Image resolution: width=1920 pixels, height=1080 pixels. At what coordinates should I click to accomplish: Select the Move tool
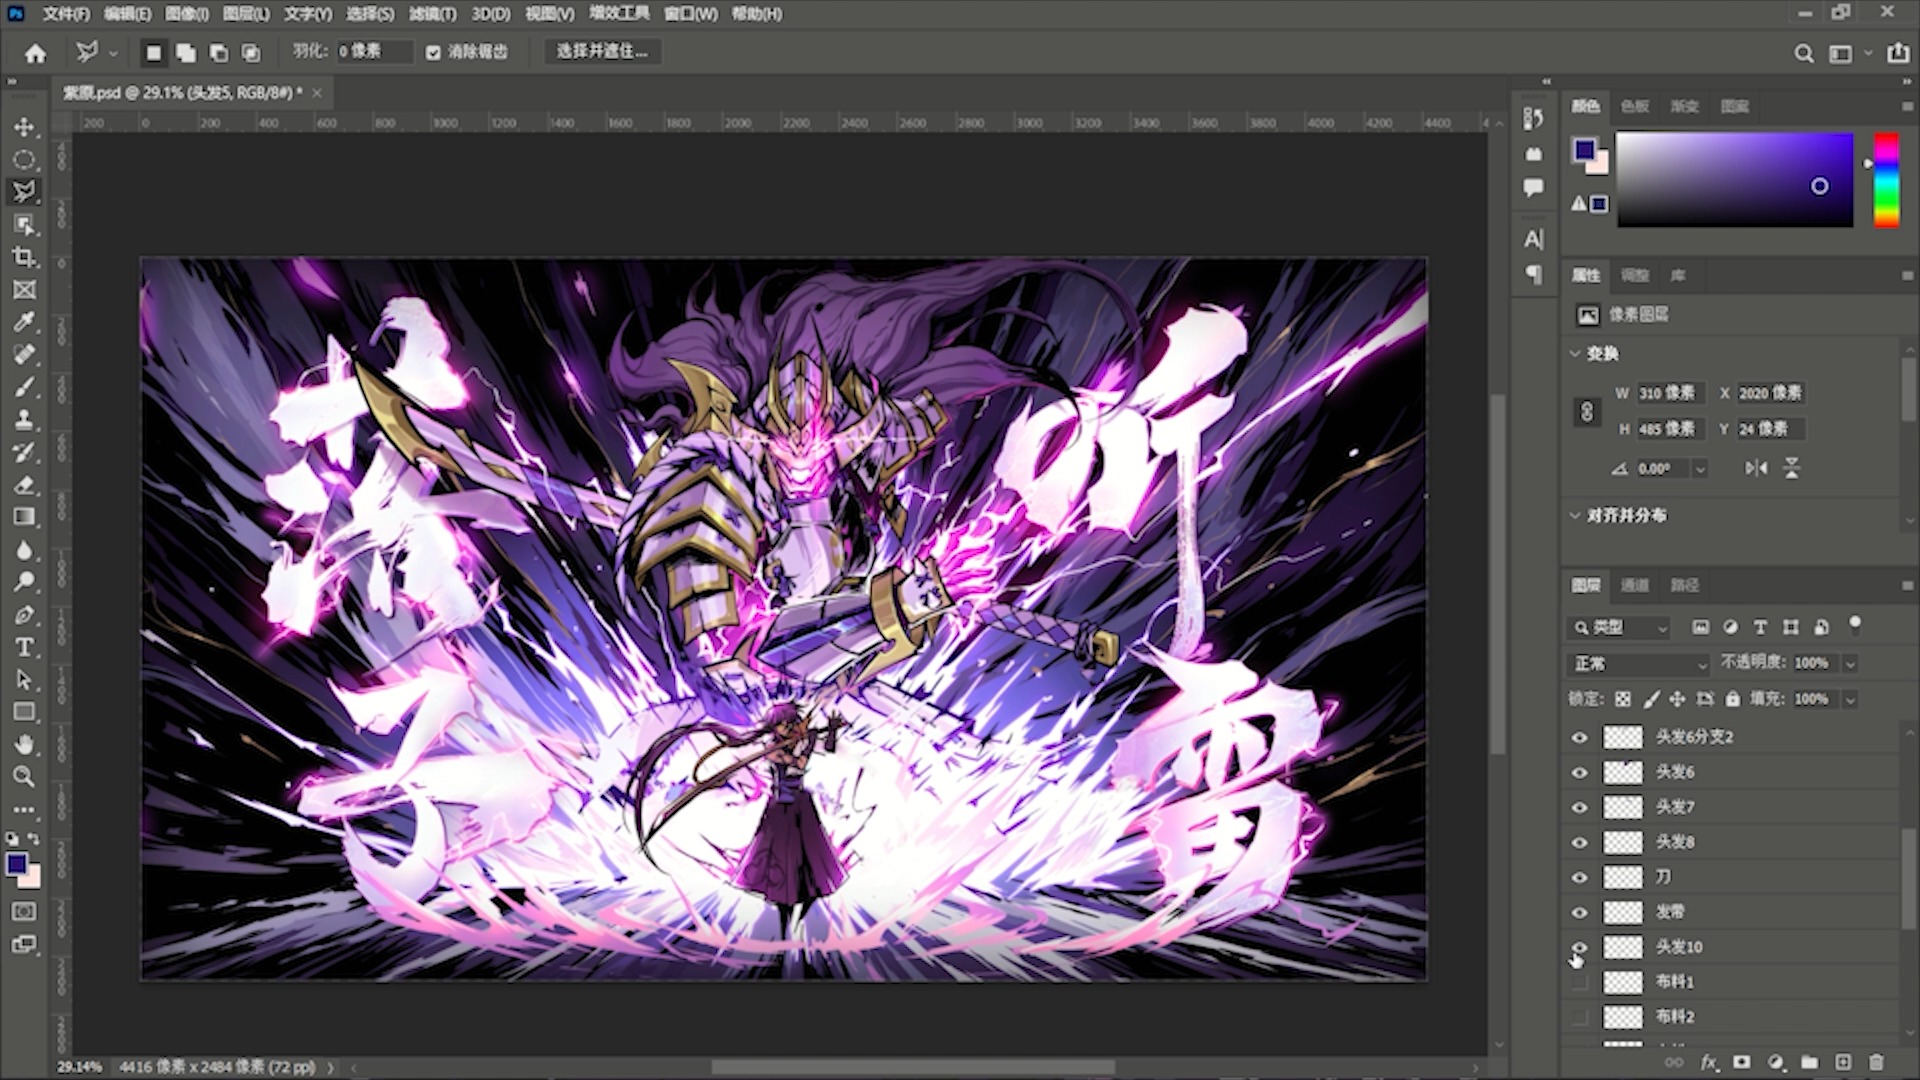click(x=24, y=127)
